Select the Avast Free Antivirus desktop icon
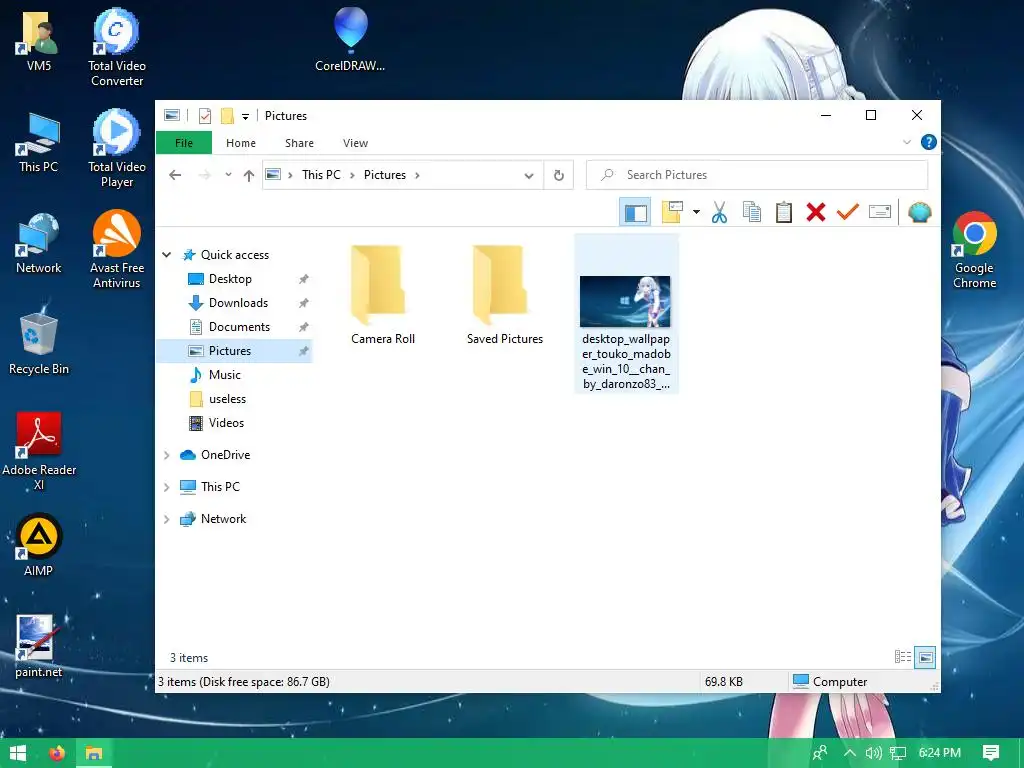The width and height of the screenshot is (1024, 768). (x=116, y=250)
